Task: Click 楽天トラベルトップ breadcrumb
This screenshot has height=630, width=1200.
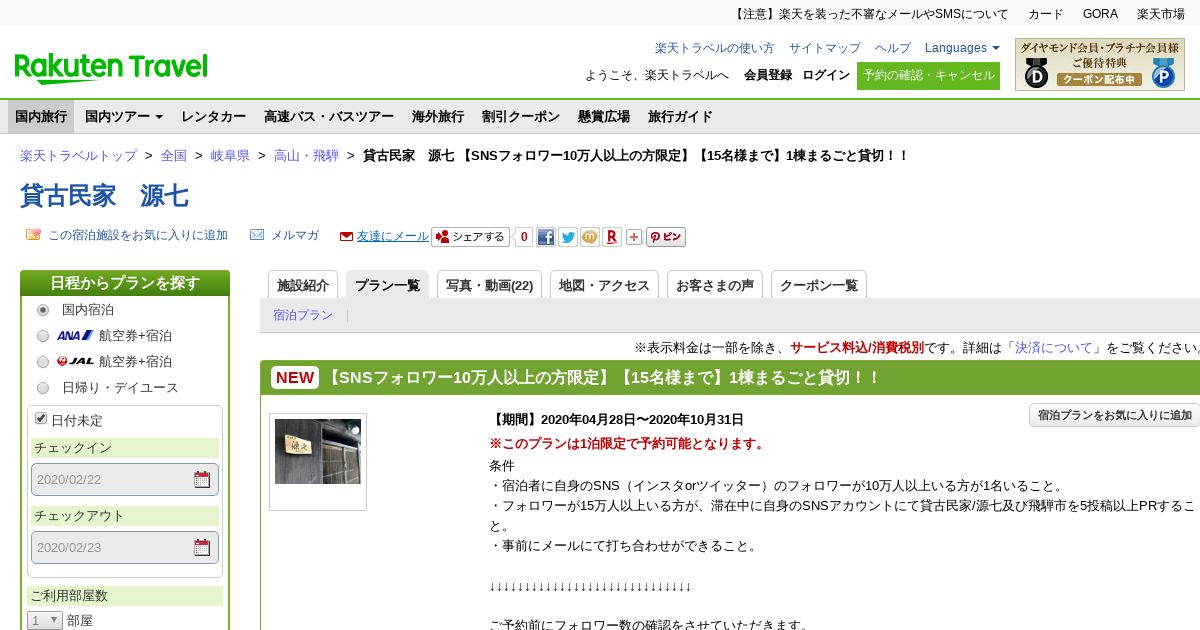Action: 78,156
